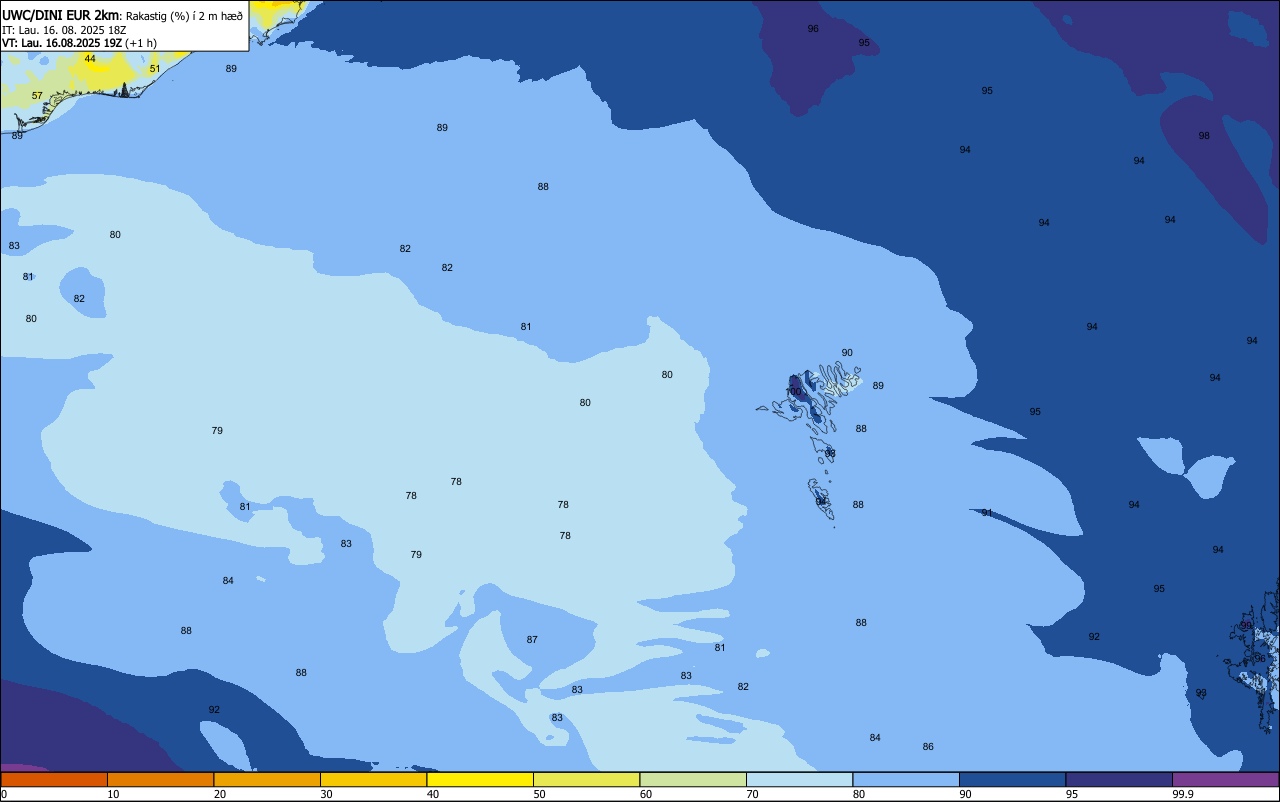1280x802 pixels.
Task: Click the legend tick label 0
Action: 4,794
